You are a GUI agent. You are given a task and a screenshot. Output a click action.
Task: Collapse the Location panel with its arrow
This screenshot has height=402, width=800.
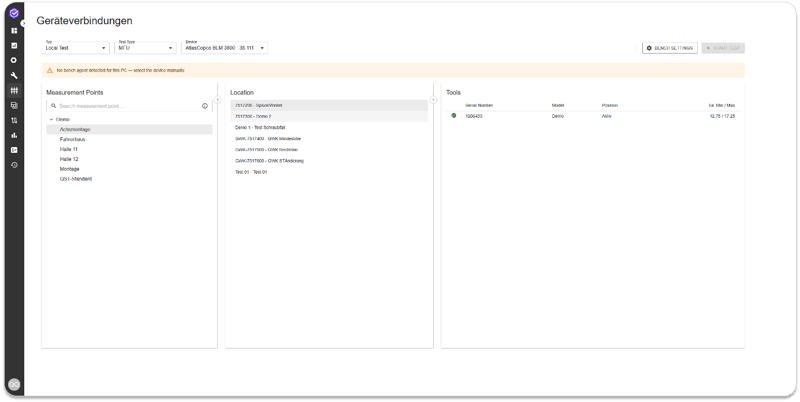click(x=433, y=100)
